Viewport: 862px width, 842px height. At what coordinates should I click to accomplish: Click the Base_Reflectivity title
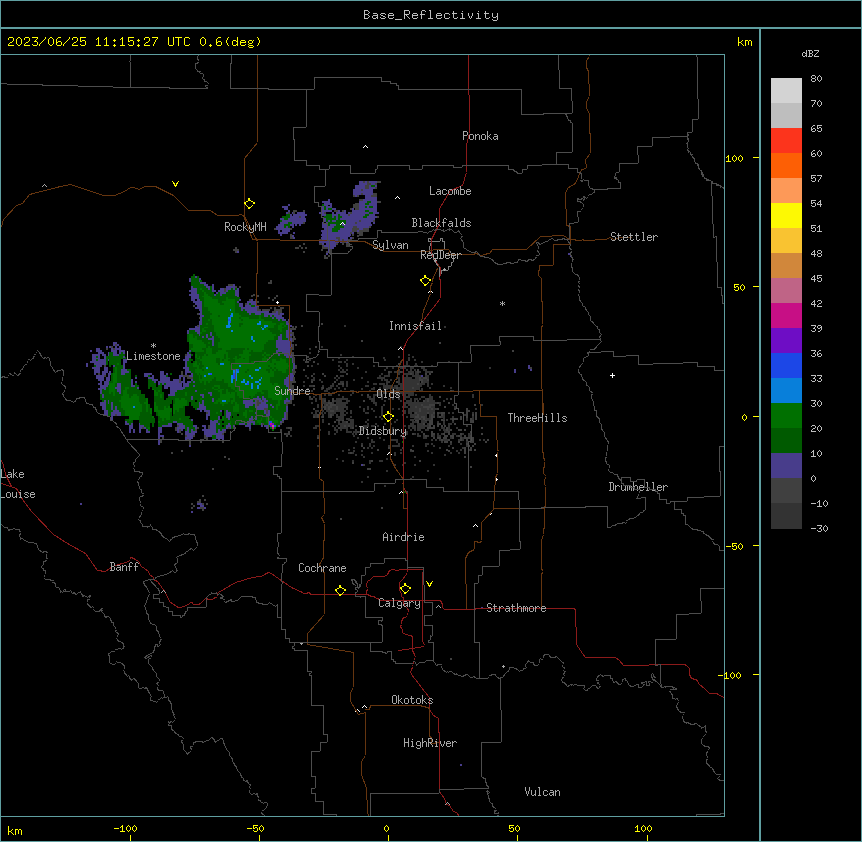pos(431,15)
